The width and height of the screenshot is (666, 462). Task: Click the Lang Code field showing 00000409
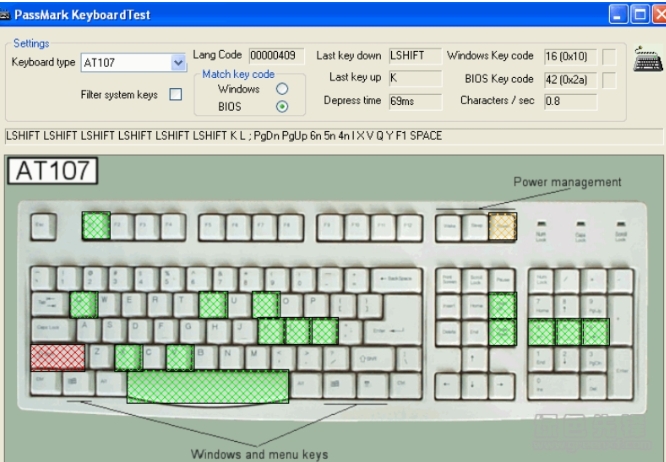point(277,56)
